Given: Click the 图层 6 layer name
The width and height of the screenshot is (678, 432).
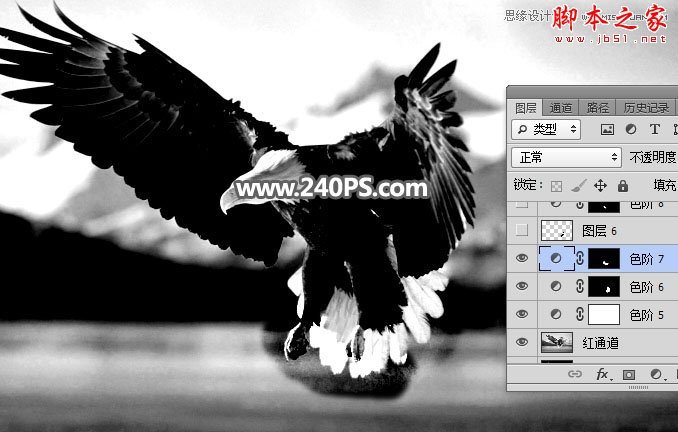Looking at the screenshot, I should point(600,231).
